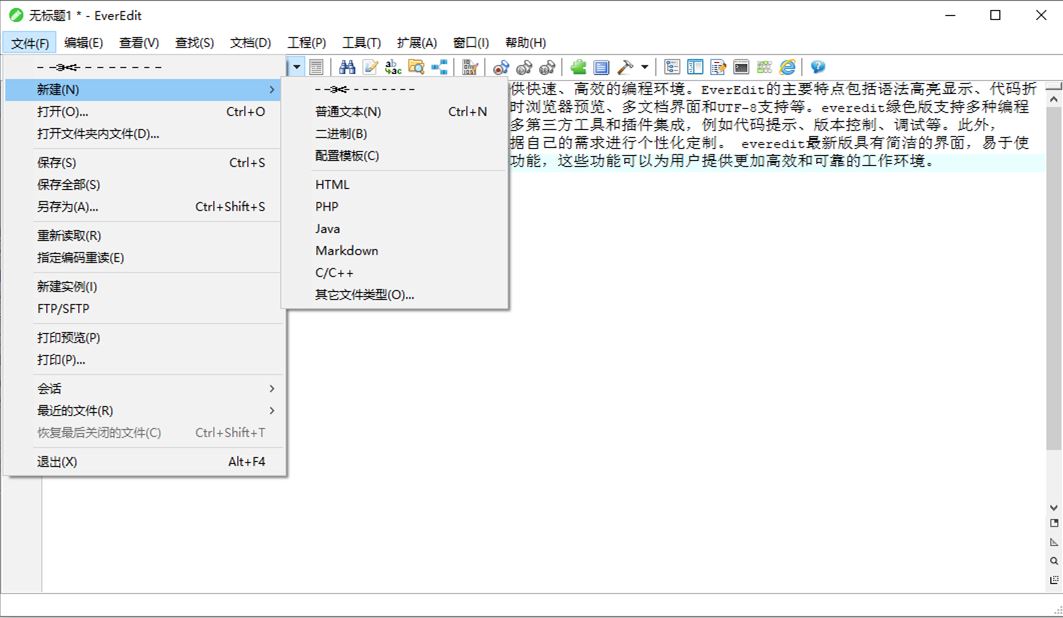Screen dimensions: 1063x618
Task: Click 保存(S) menu entry
Action: pyautogui.click(x=143, y=163)
